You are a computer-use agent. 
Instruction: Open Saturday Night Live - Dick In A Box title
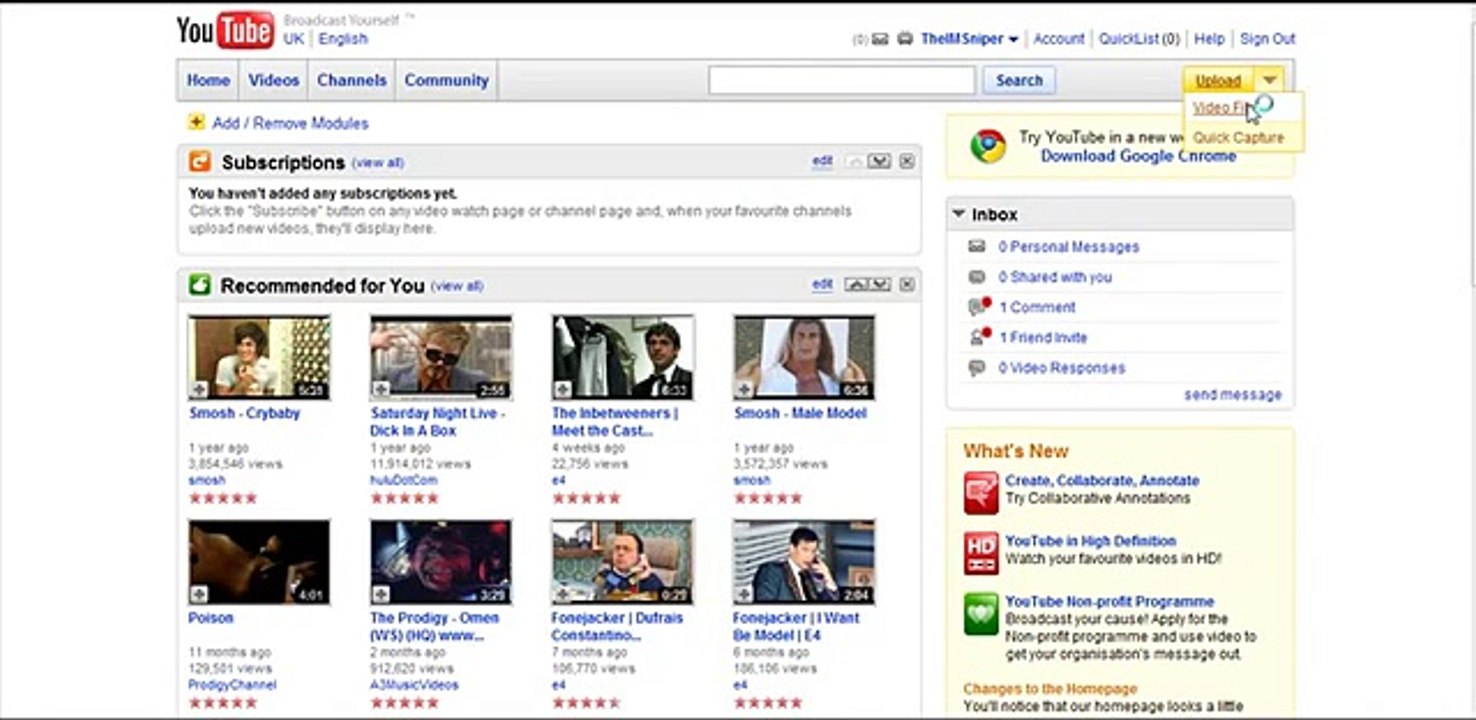point(438,422)
